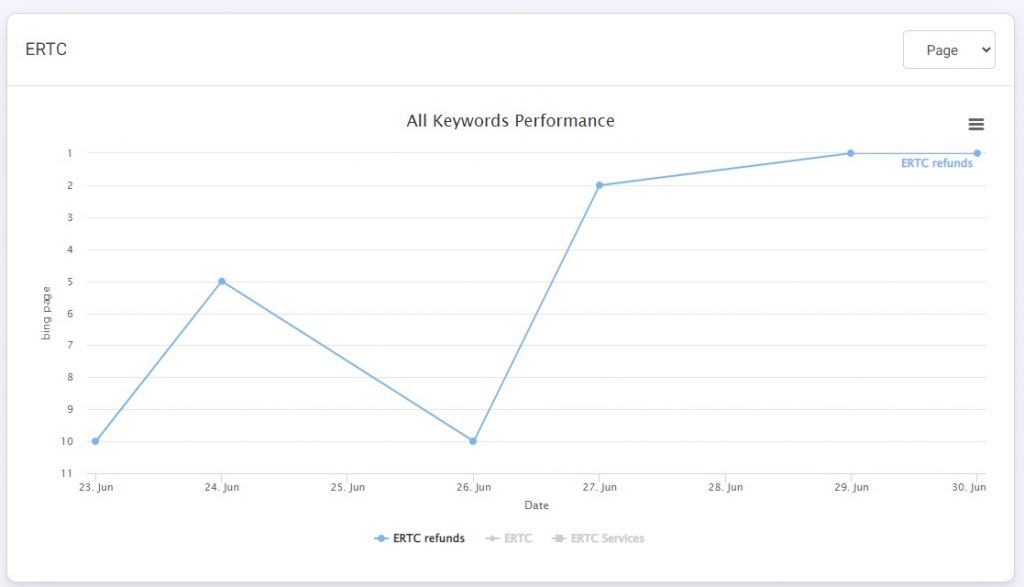
Task: Show the ERTC Services legend series
Action: point(607,538)
